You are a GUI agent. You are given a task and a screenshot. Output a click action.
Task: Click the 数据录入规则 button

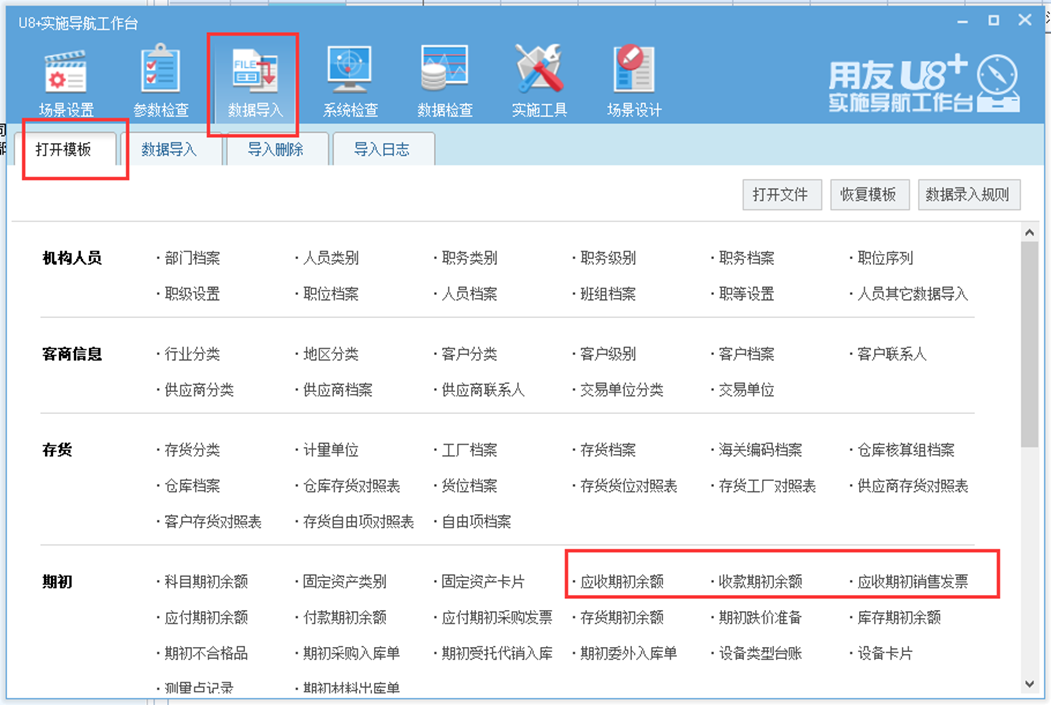tap(968, 195)
